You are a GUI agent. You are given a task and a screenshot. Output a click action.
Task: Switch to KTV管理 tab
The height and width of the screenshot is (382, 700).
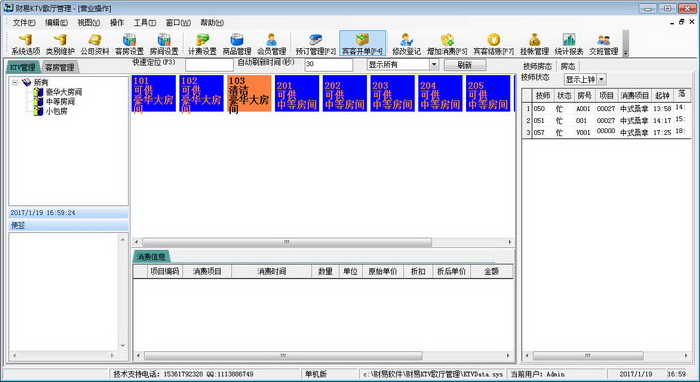tap(22, 67)
